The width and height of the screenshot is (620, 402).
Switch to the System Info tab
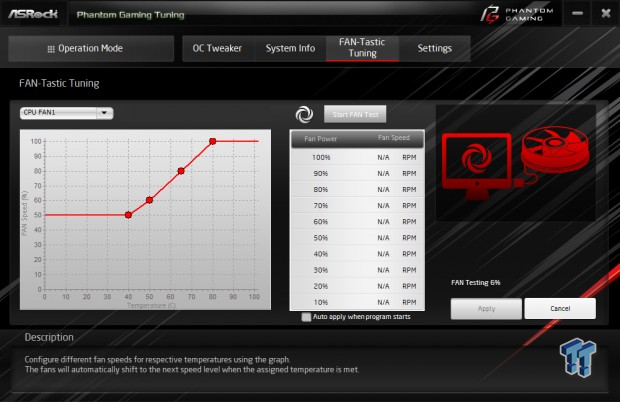pos(290,48)
